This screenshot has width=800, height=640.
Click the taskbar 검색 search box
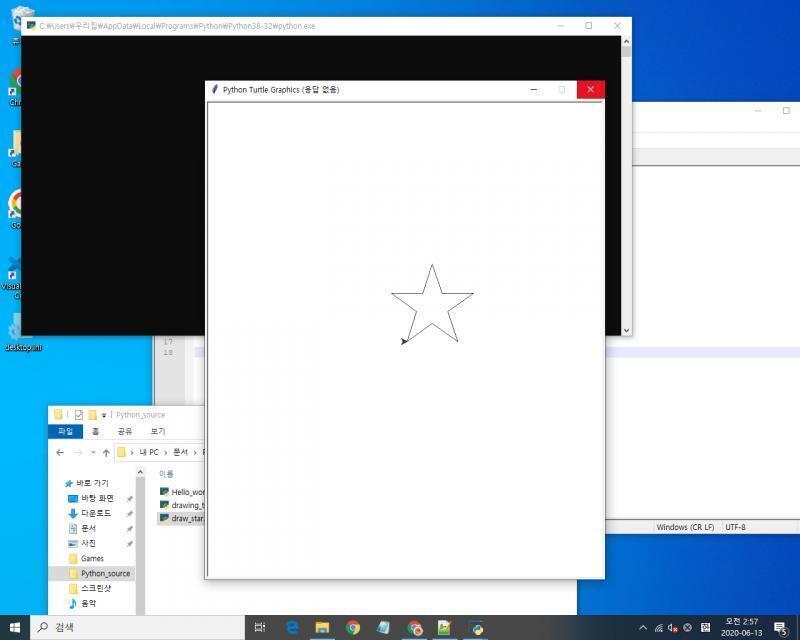138,627
